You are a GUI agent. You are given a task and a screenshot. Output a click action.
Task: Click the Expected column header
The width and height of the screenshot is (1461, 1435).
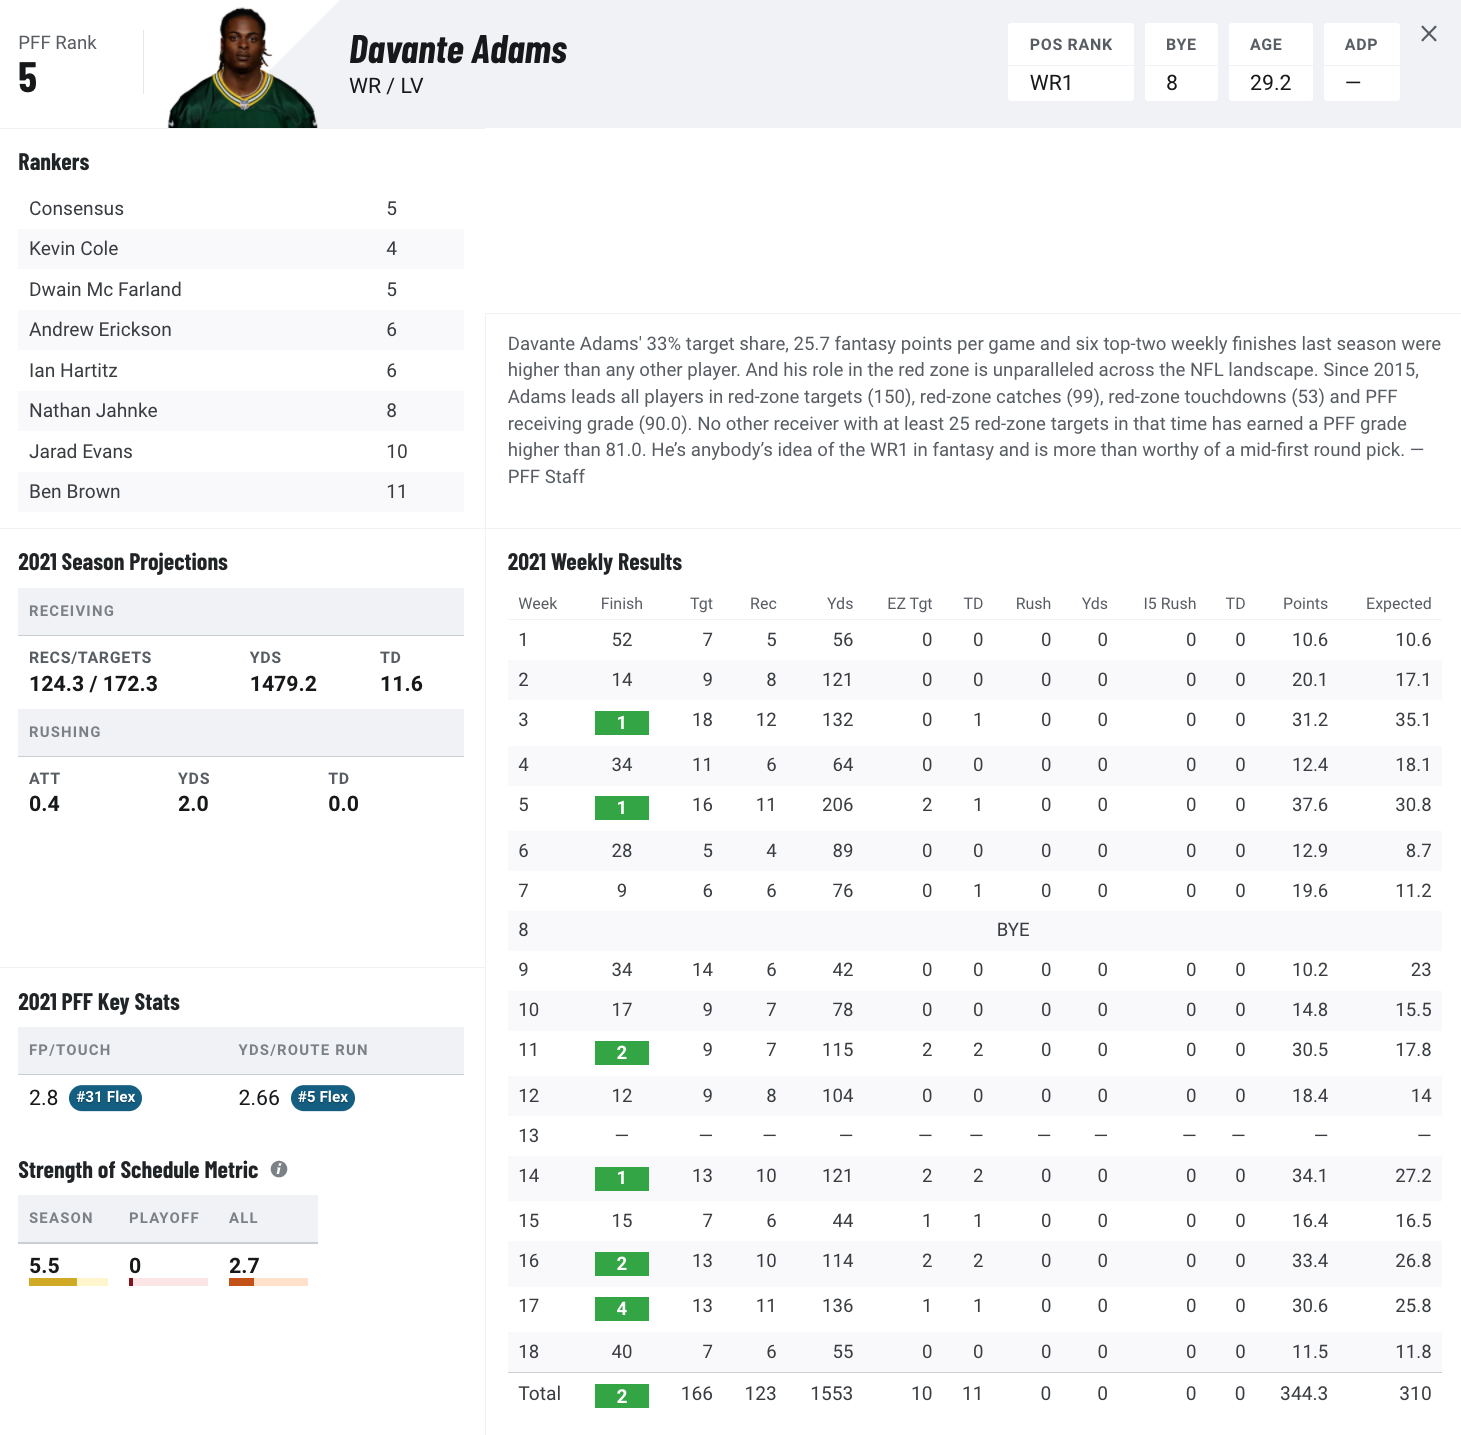click(1398, 603)
